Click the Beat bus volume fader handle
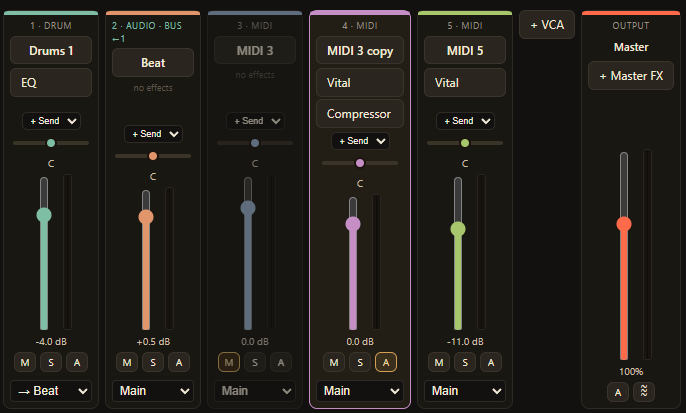The width and height of the screenshot is (686, 413). pyautogui.click(x=146, y=217)
